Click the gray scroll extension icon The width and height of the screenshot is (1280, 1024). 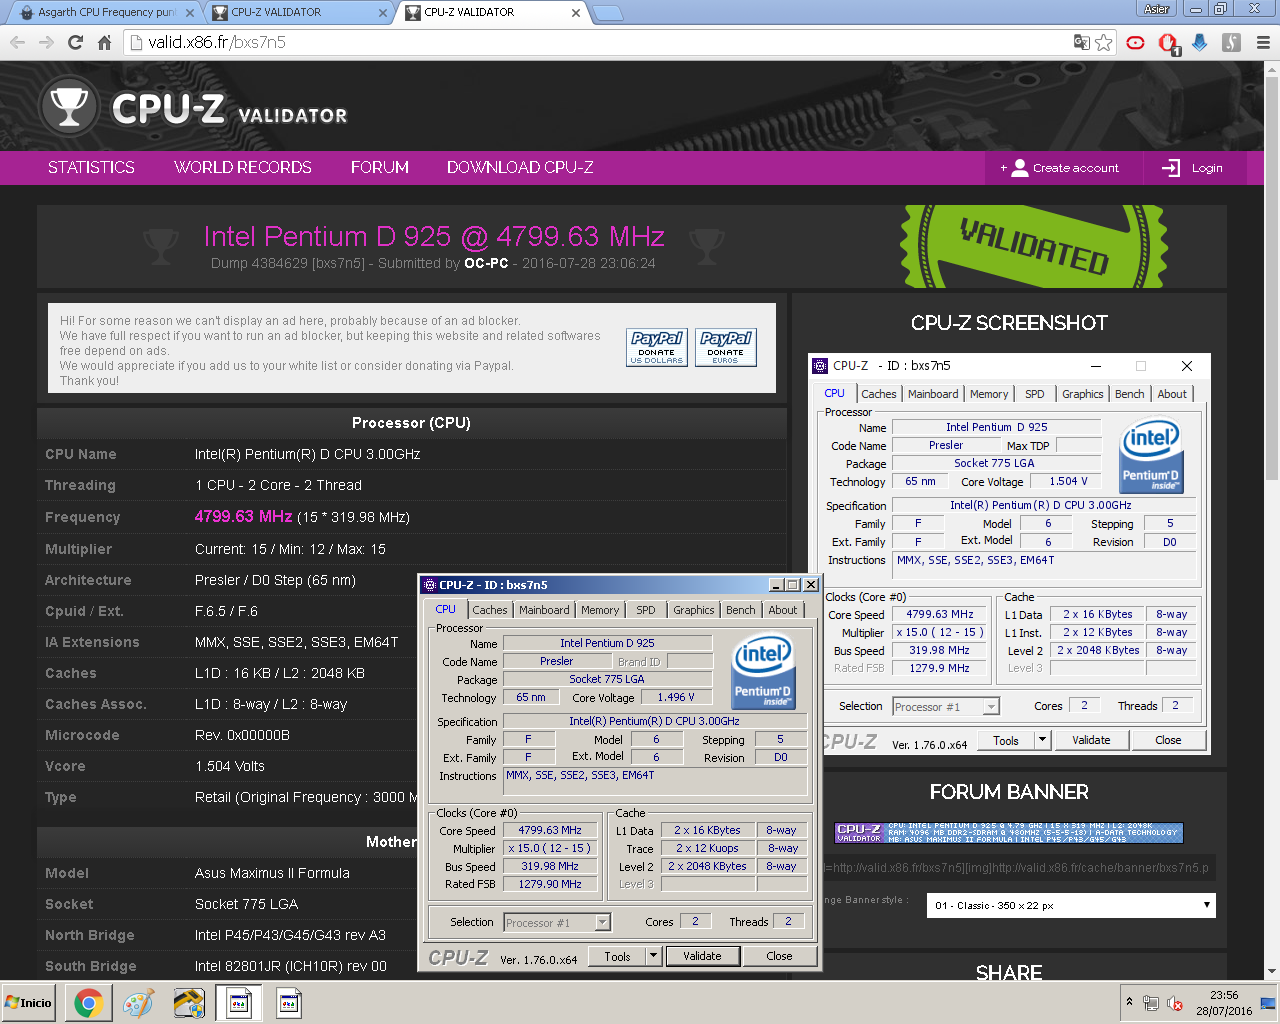click(x=1232, y=42)
